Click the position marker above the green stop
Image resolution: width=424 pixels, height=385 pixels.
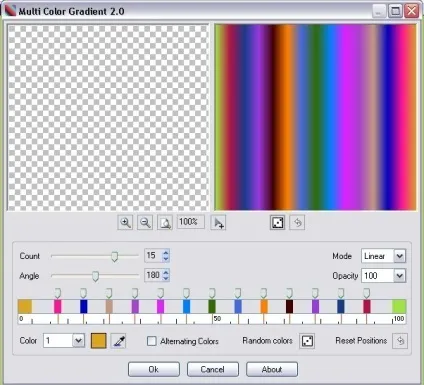(212, 293)
